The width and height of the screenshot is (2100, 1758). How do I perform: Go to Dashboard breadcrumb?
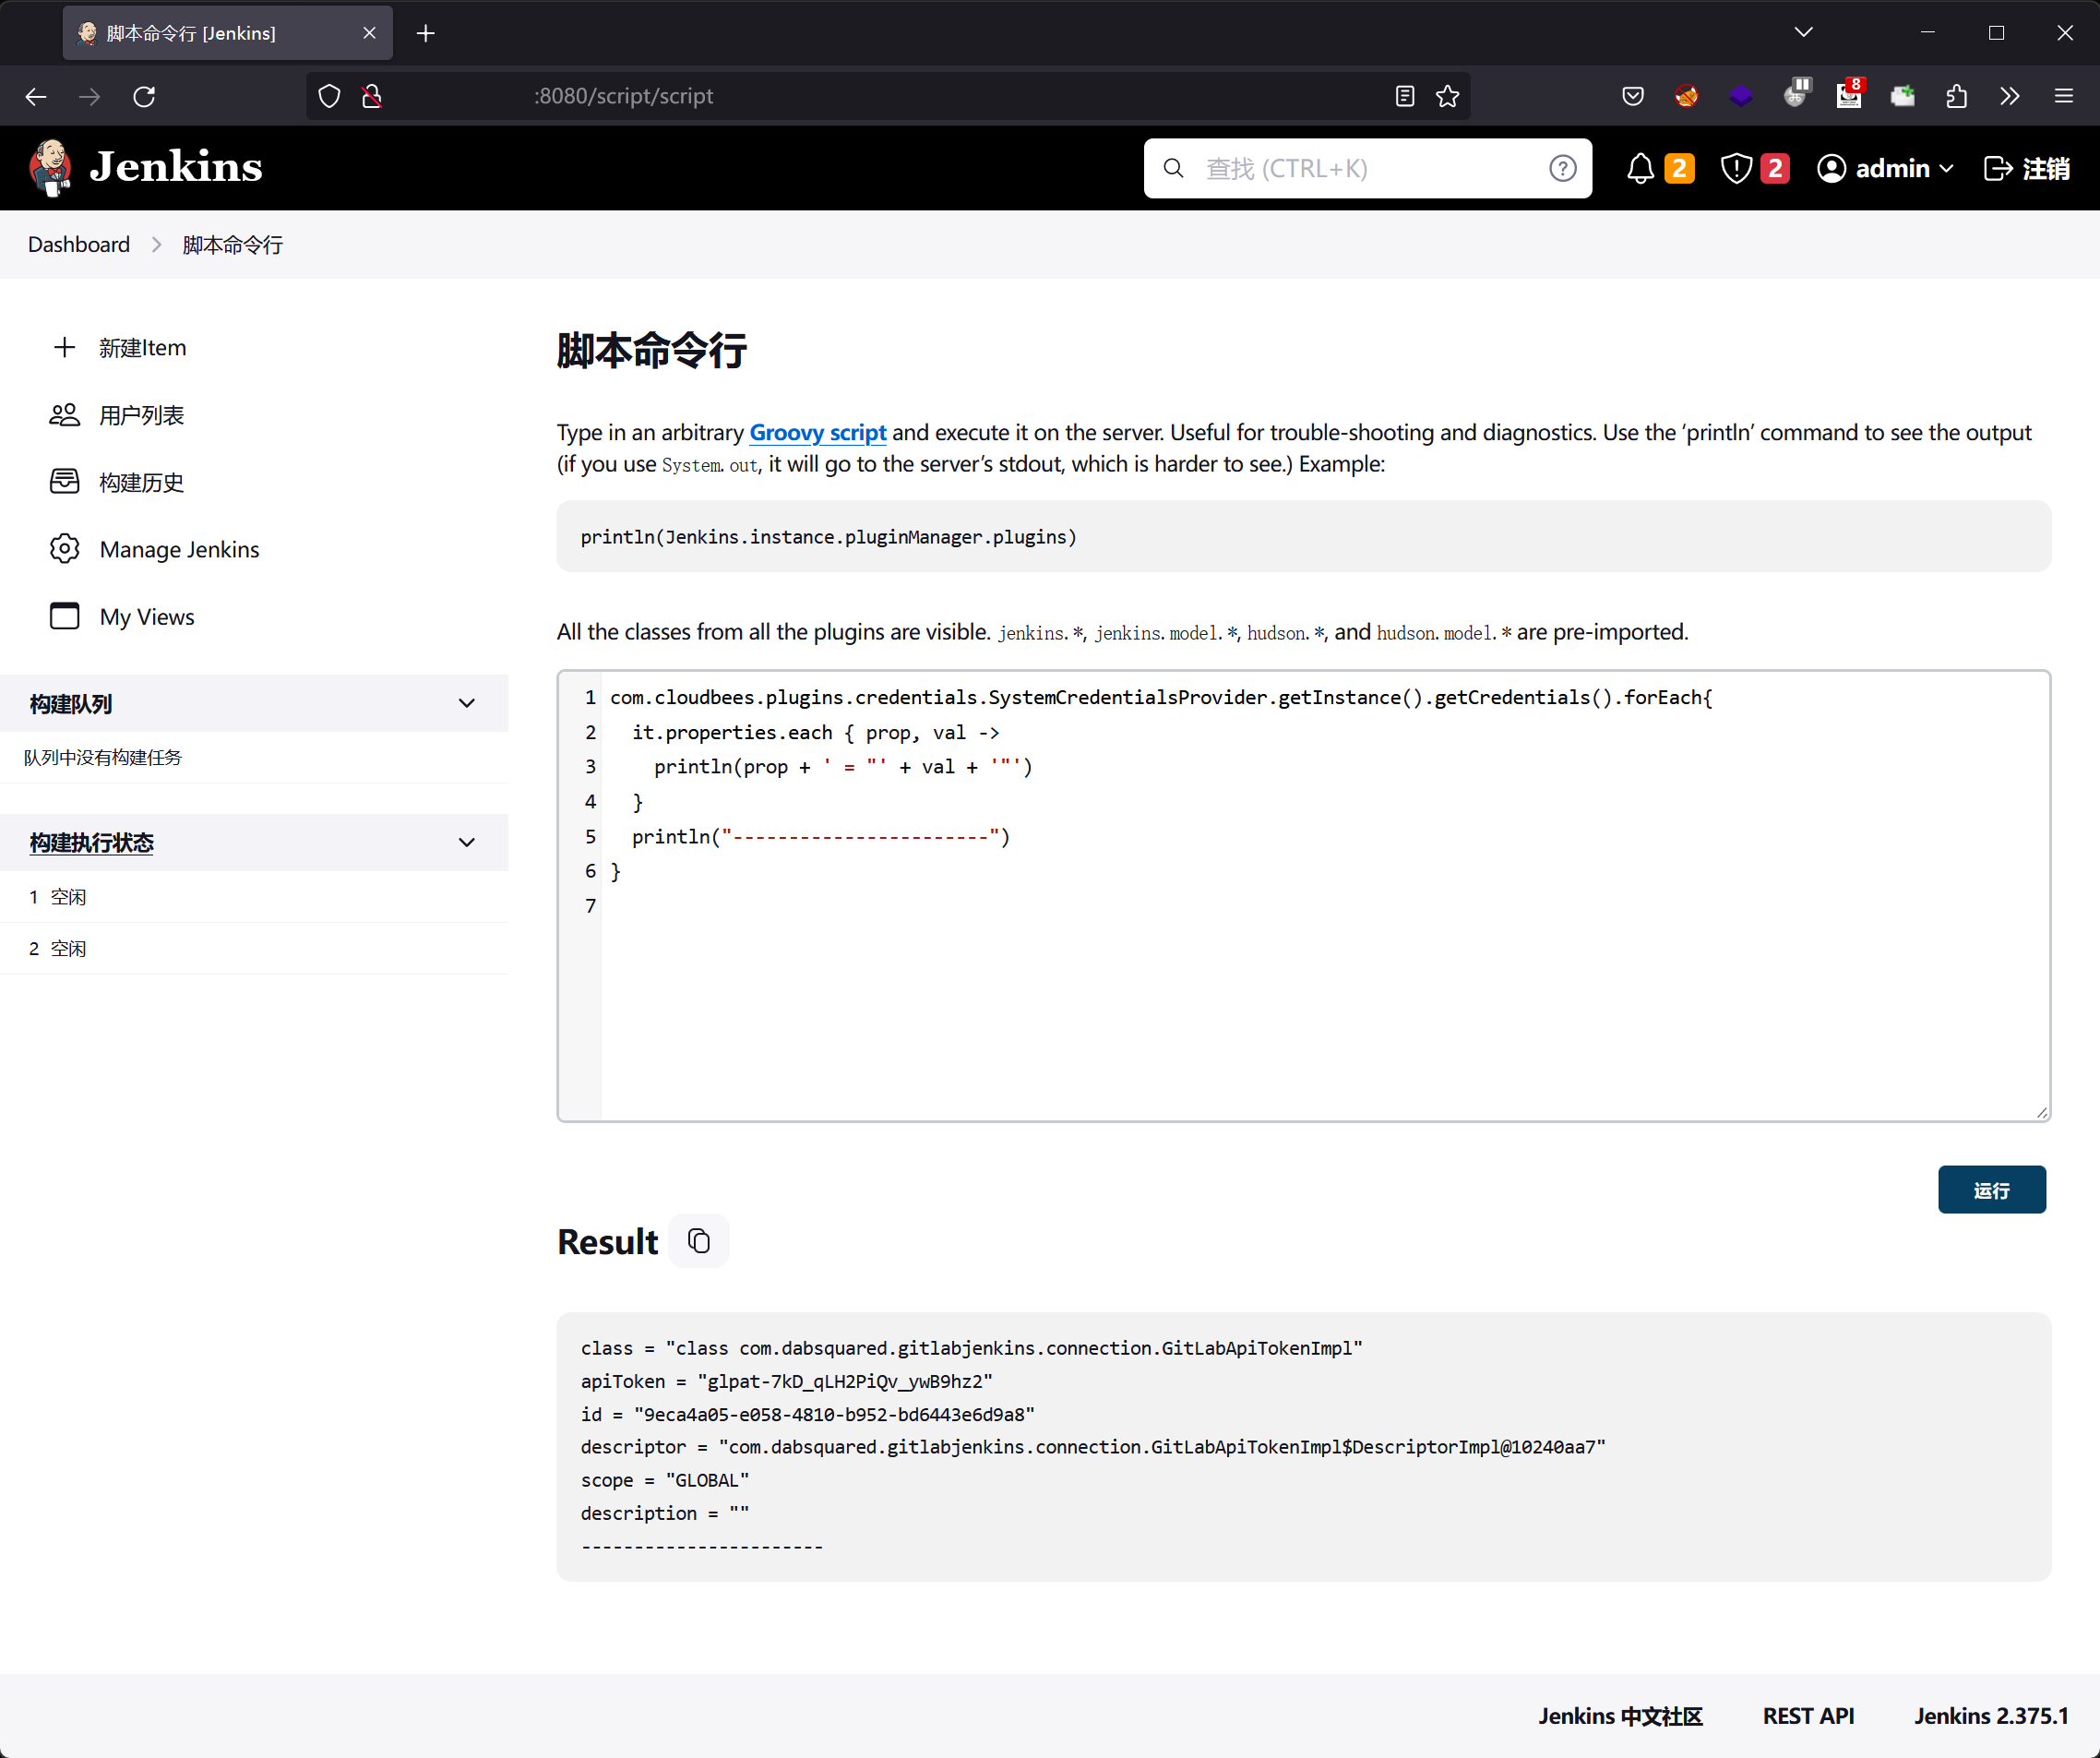click(79, 244)
